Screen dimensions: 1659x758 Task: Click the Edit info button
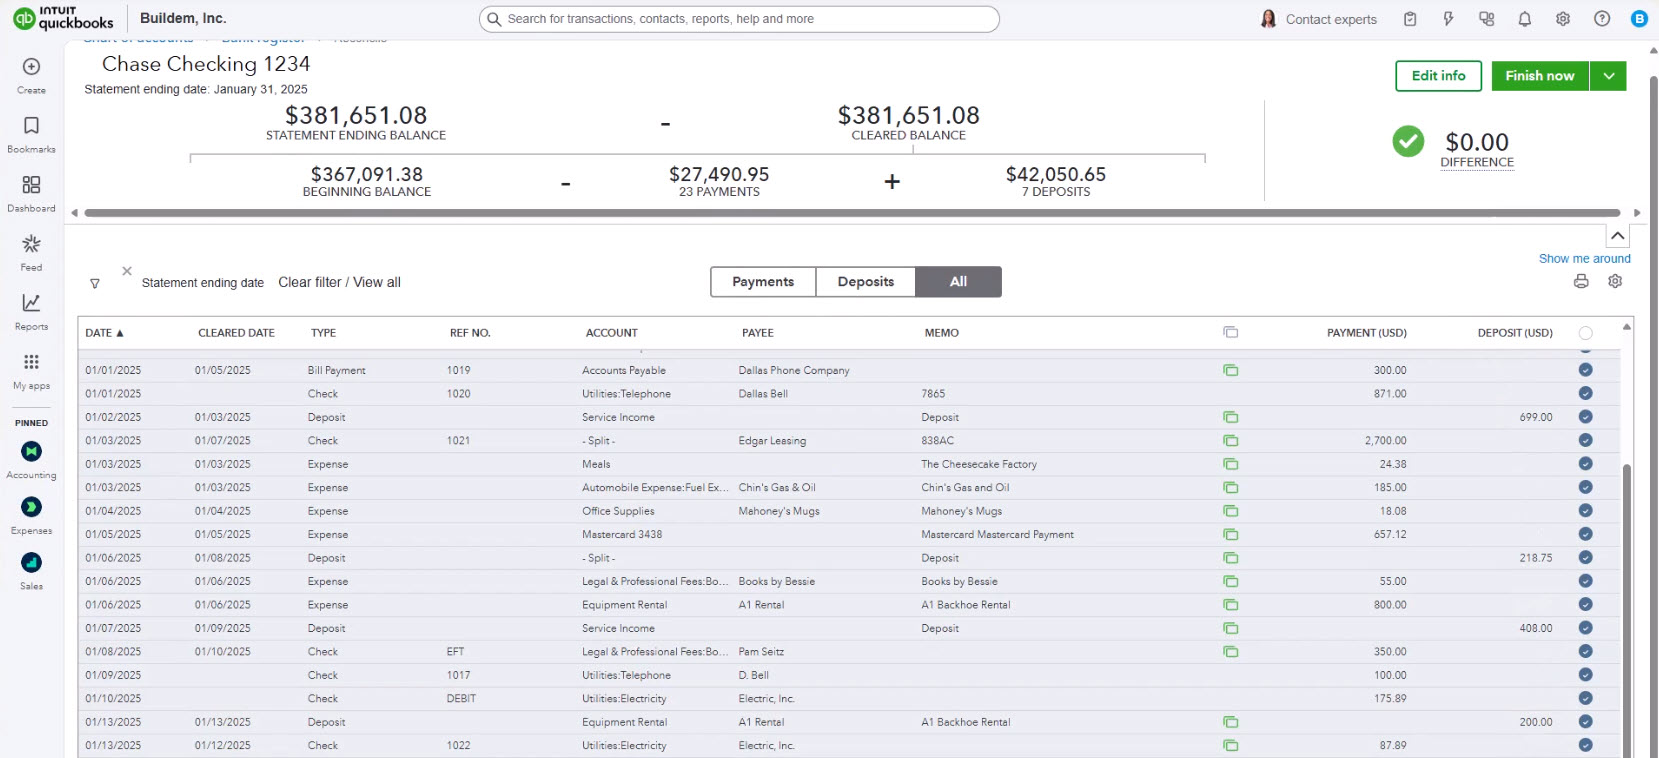[1438, 76]
